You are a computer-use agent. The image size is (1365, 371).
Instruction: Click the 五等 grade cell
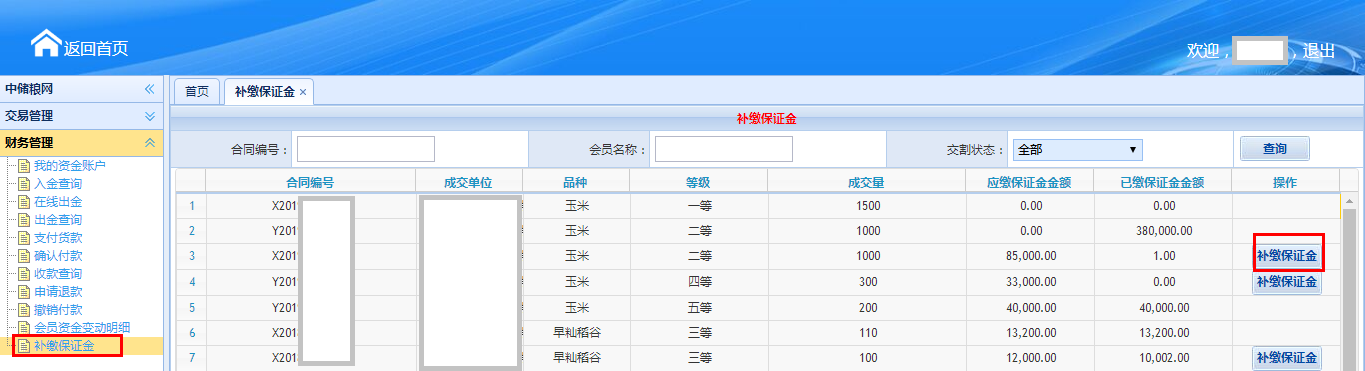[x=698, y=308]
